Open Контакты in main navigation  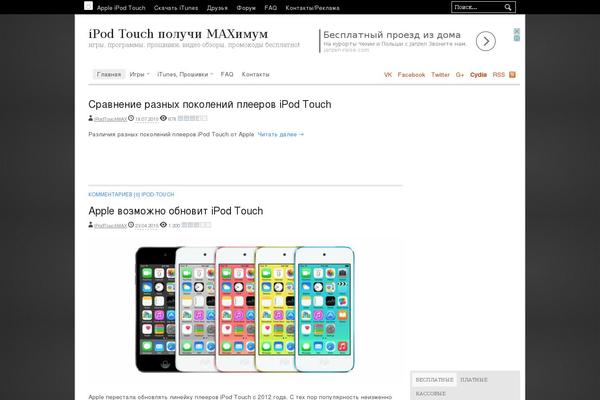pos(255,74)
